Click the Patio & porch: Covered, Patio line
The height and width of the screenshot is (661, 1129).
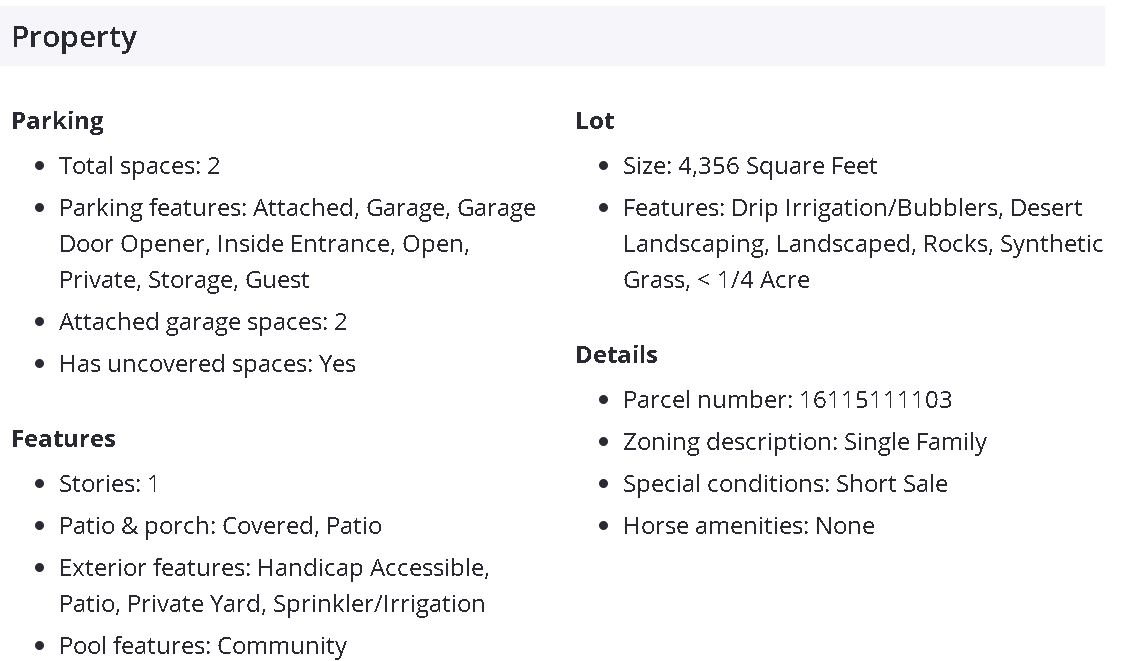click(220, 526)
